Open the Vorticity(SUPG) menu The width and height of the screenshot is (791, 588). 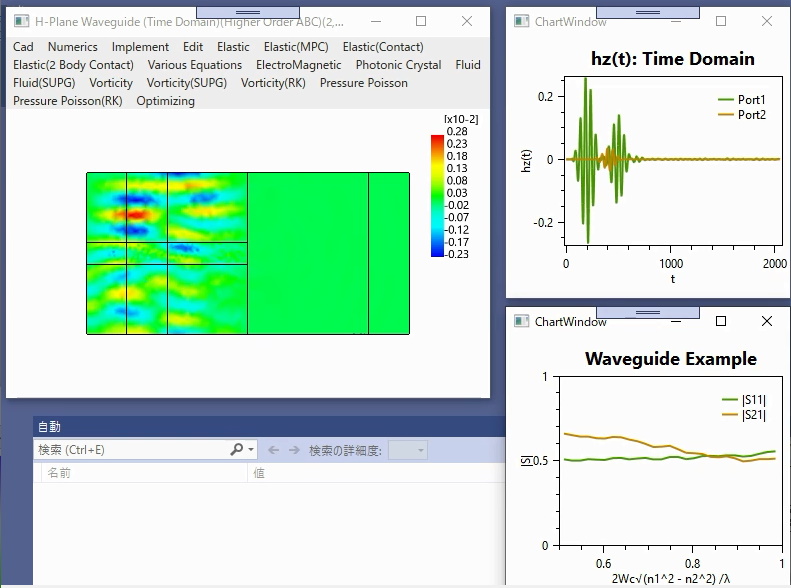[x=187, y=83]
